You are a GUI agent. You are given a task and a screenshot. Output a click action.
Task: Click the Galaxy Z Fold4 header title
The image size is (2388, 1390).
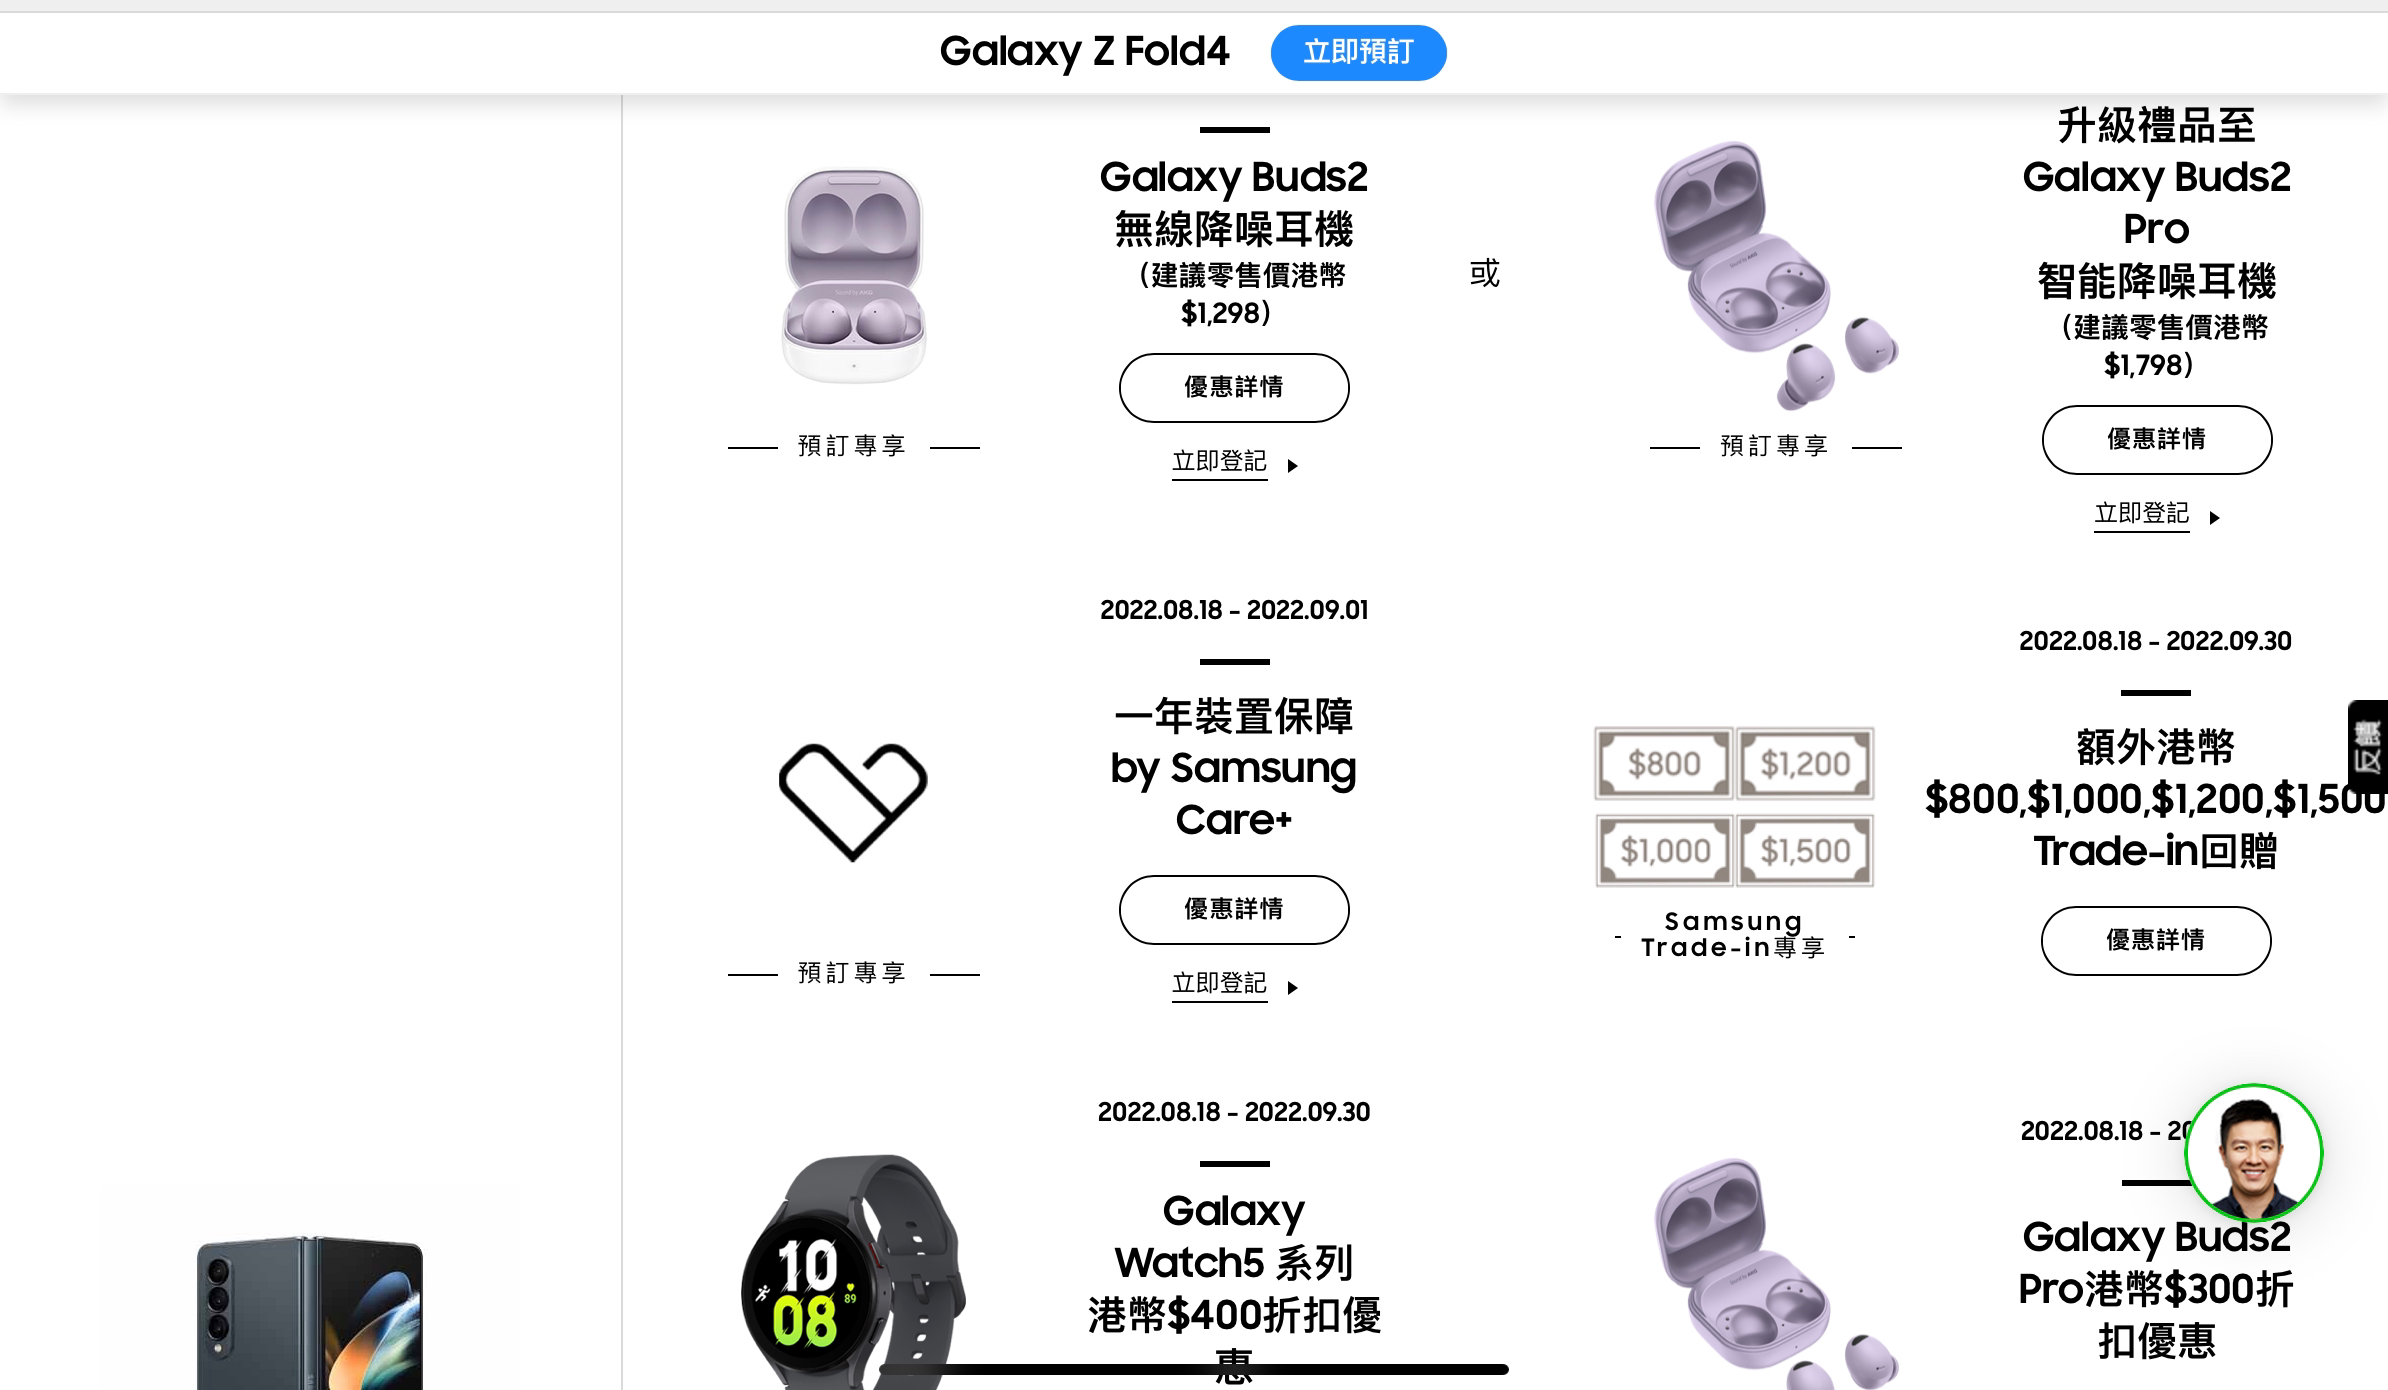click(1084, 51)
